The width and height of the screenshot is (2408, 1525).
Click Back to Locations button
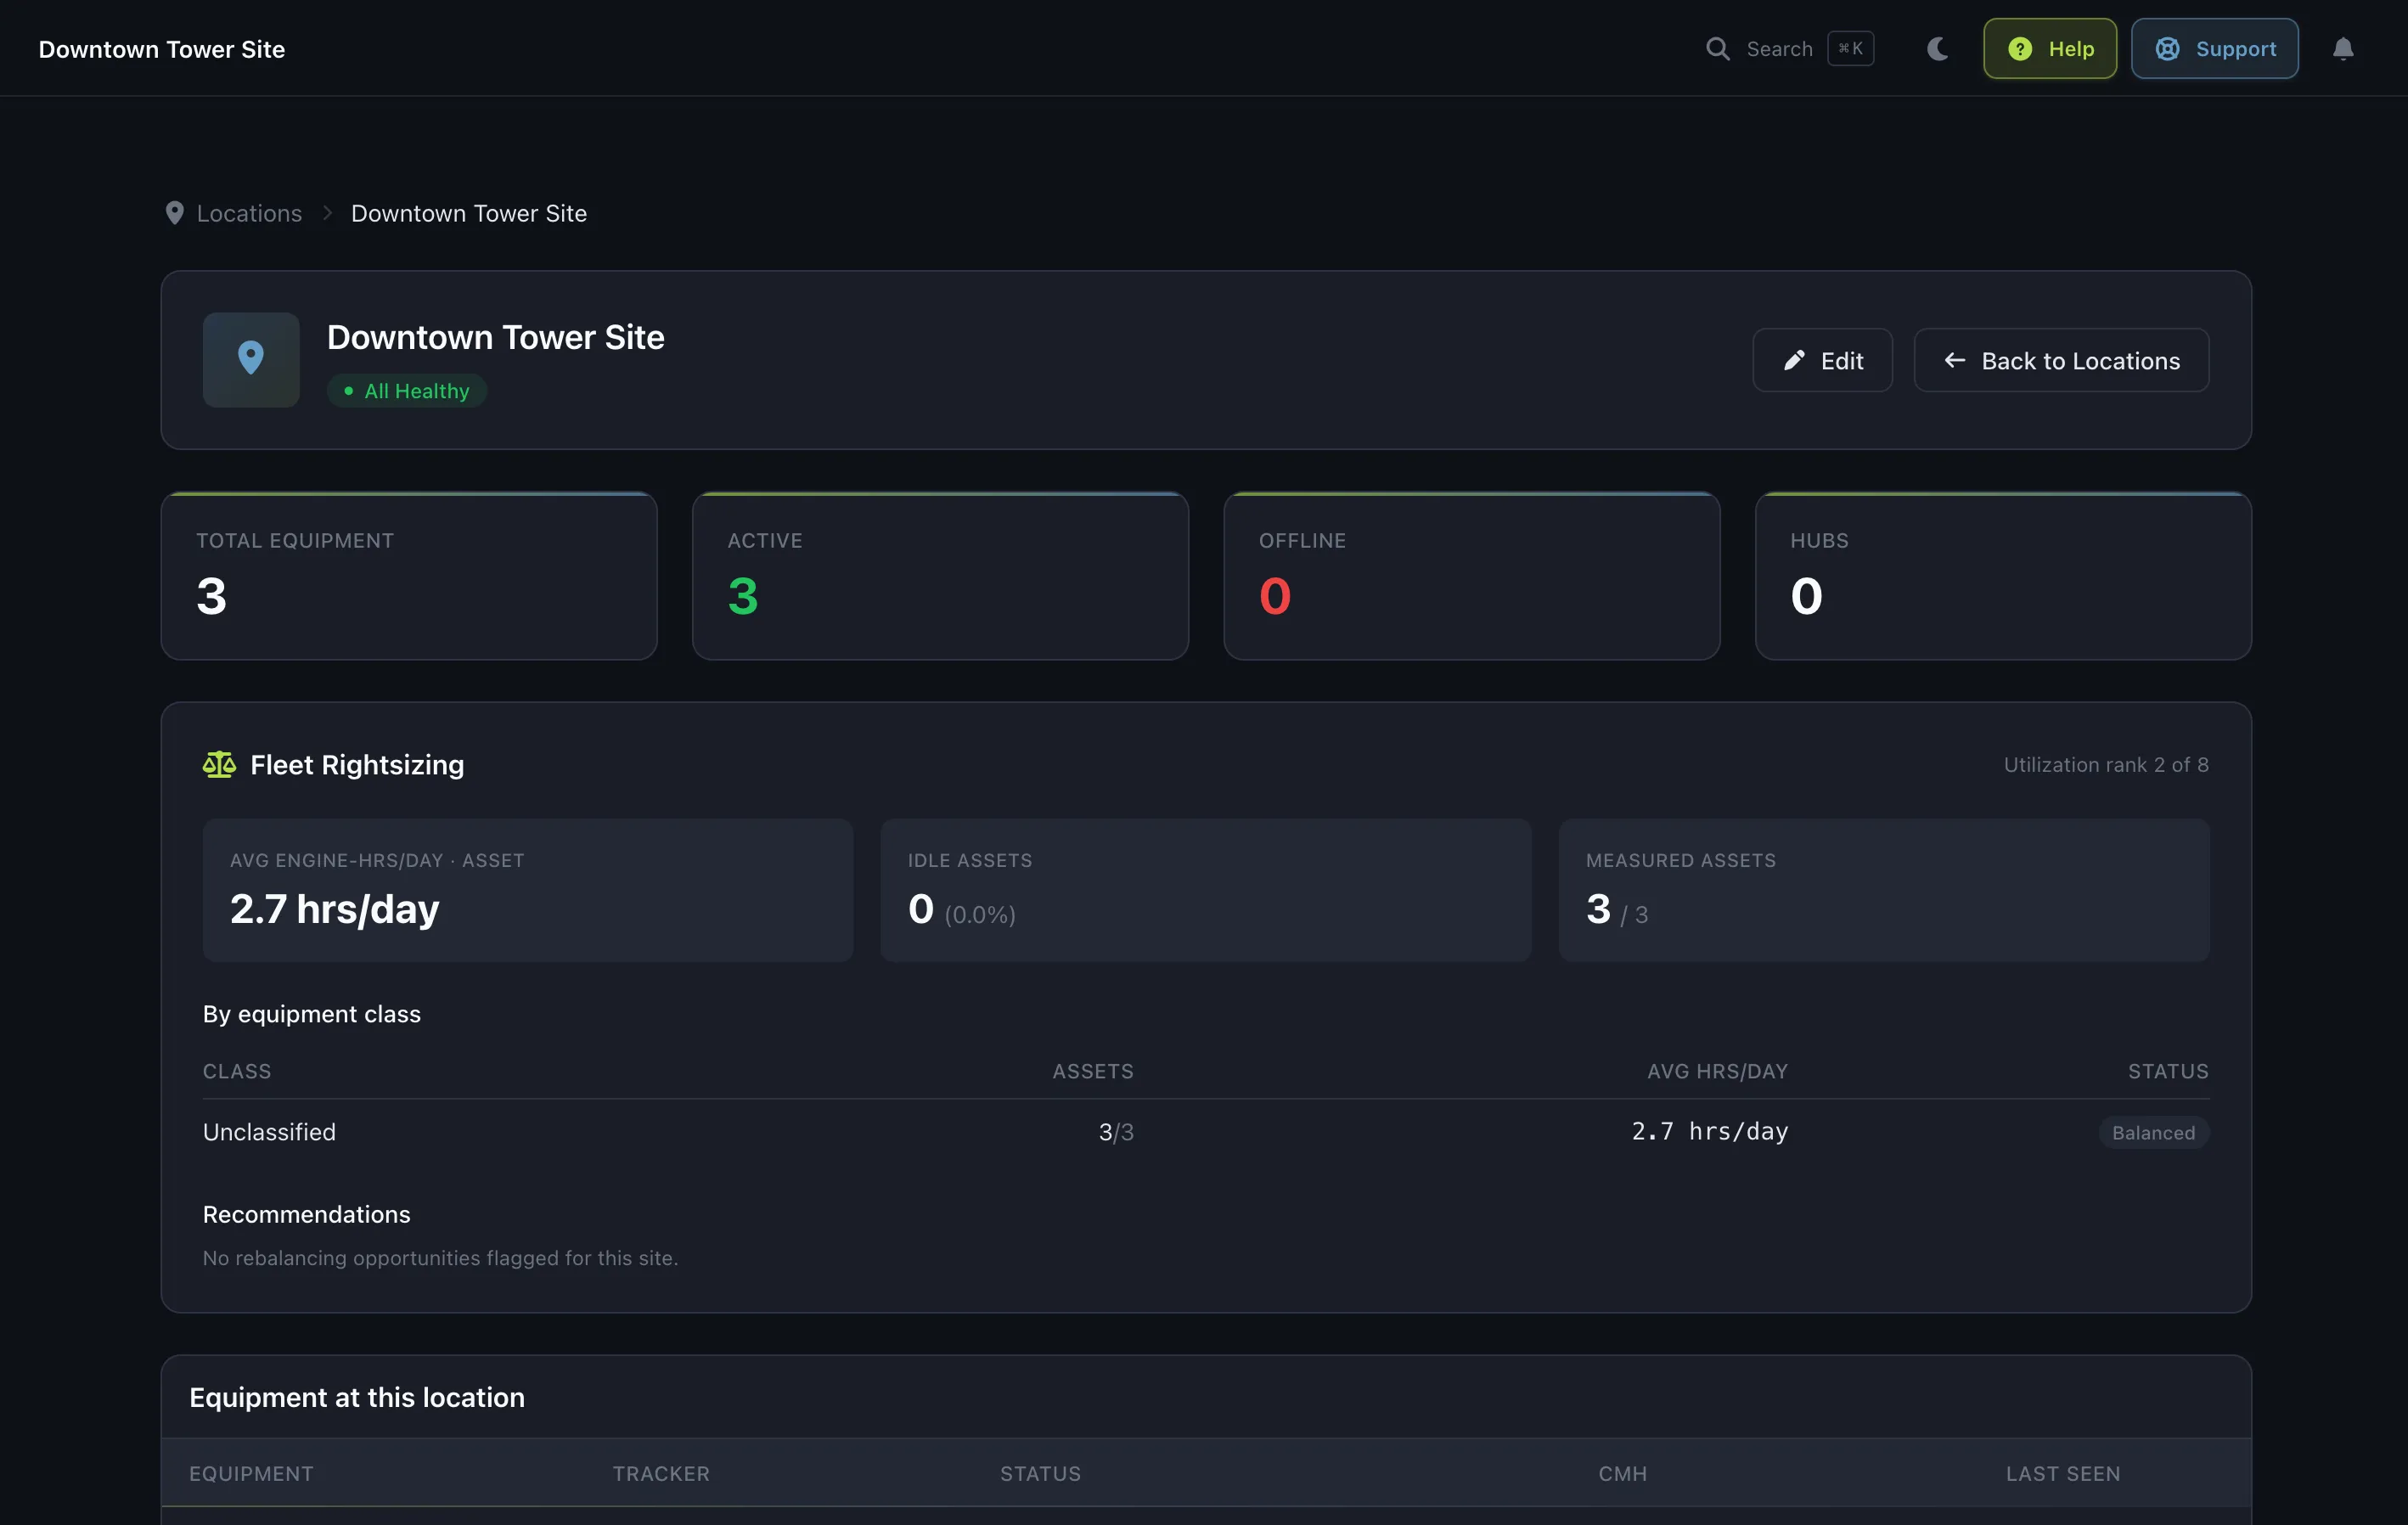[x=2061, y=360]
